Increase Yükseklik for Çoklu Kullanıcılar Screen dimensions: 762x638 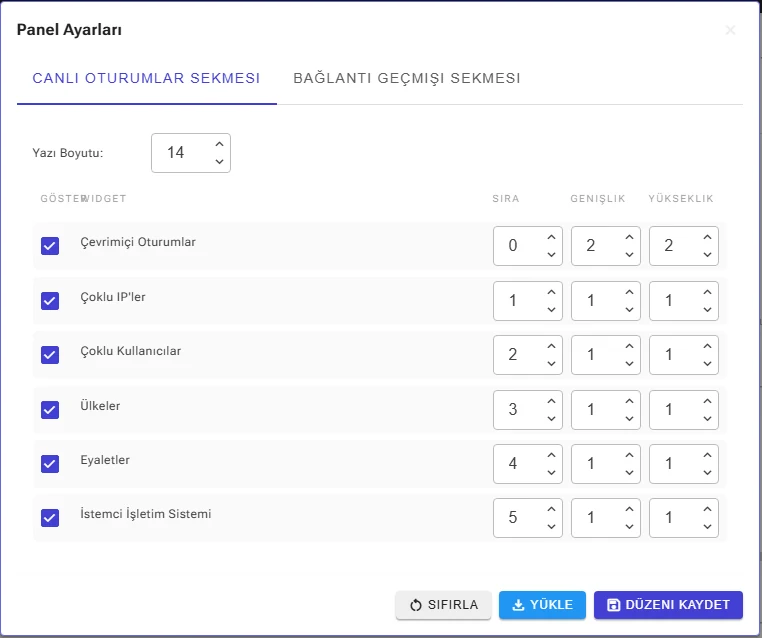pyautogui.click(x=707, y=346)
